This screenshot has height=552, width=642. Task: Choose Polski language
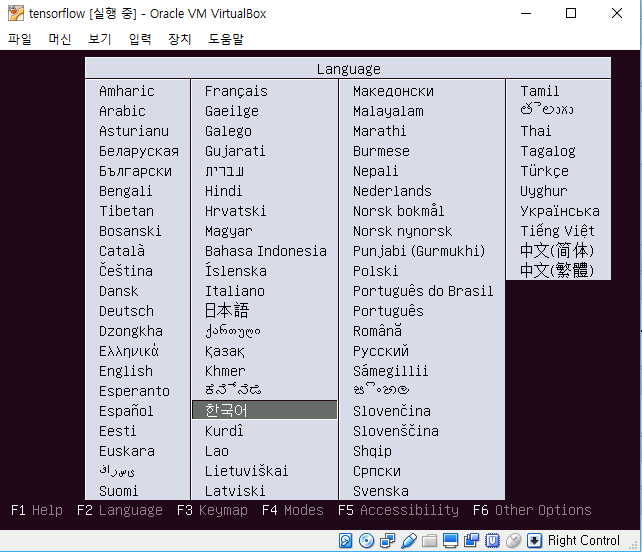click(x=375, y=271)
